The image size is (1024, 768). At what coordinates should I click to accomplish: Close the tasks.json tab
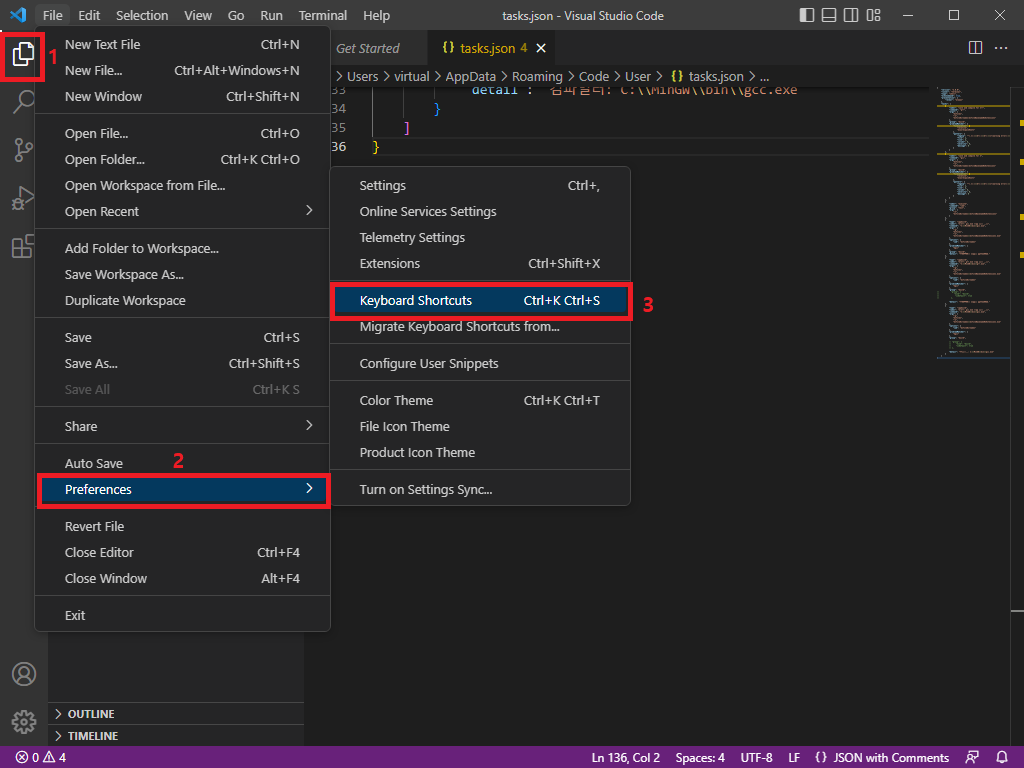point(541,48)
